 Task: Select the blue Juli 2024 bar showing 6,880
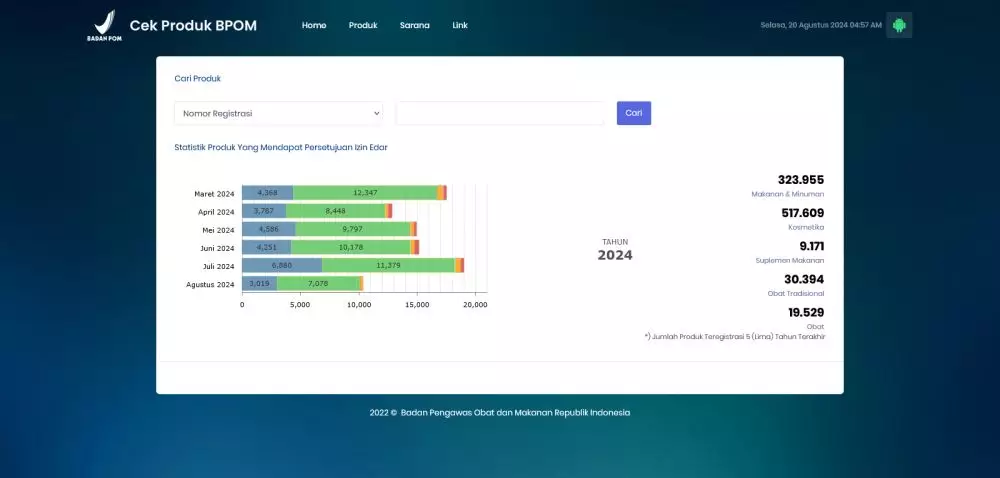coord(282,265)
